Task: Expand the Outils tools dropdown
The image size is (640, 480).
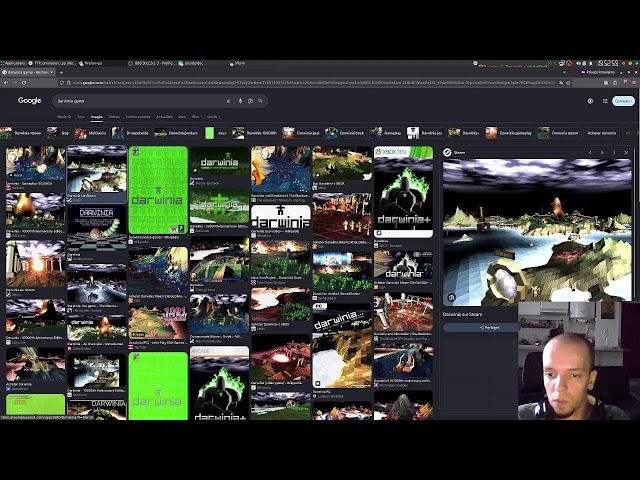Action: pos(213,117)
